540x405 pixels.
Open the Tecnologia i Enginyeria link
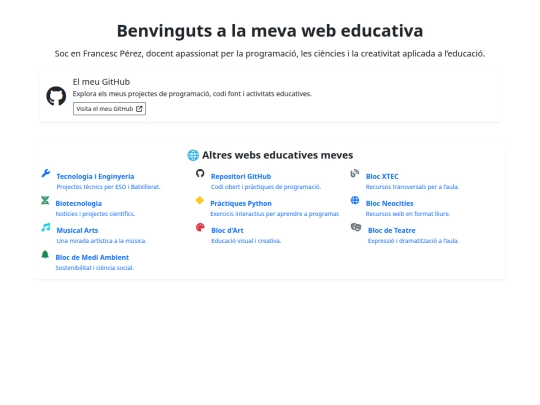point(95,176)
